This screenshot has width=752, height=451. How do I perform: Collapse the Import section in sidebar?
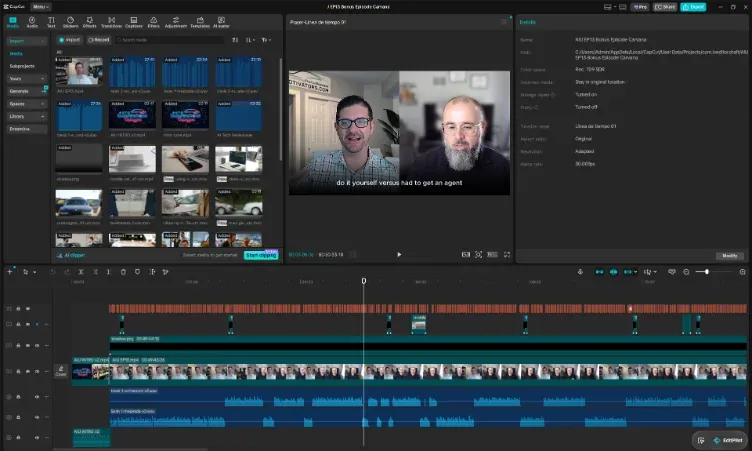(27, 41)
